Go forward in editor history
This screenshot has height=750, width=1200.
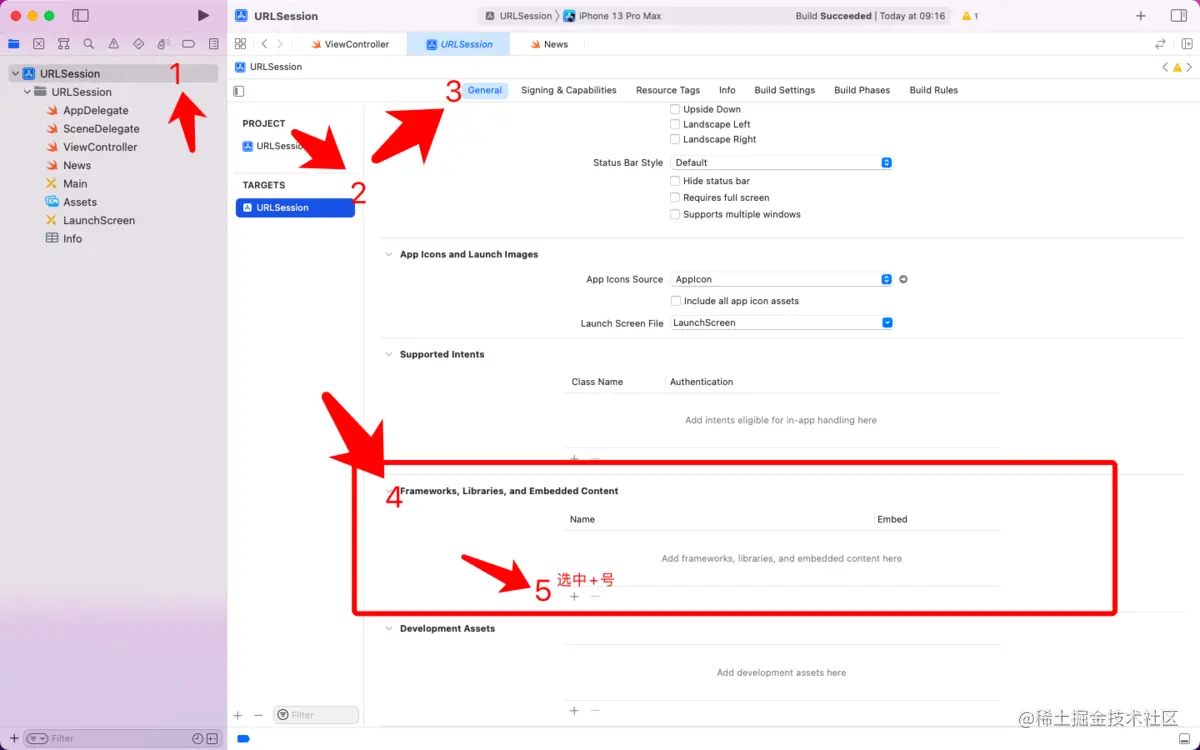pyautogui.click(x=280, y=44)
